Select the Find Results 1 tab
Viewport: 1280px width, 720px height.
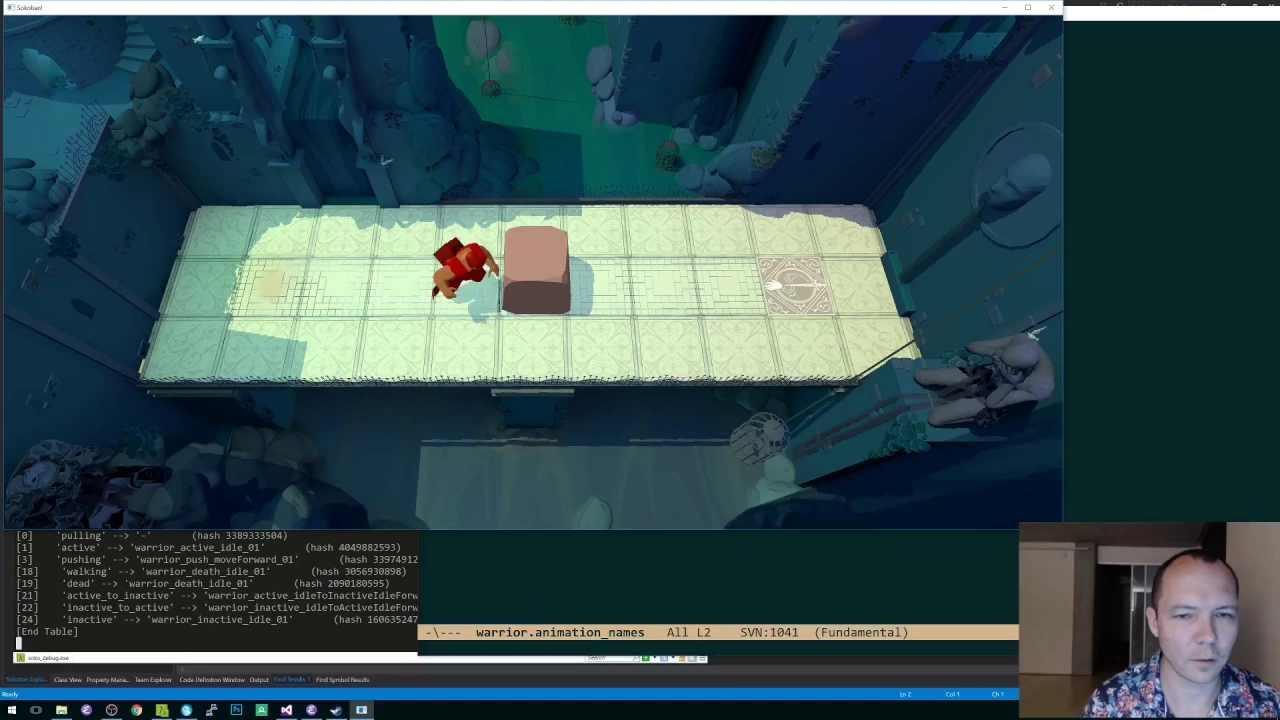tap(292, 680)
